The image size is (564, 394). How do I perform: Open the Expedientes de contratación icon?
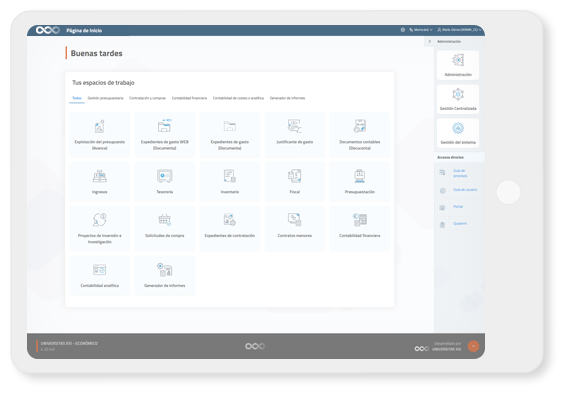click(x=229, y=219)
